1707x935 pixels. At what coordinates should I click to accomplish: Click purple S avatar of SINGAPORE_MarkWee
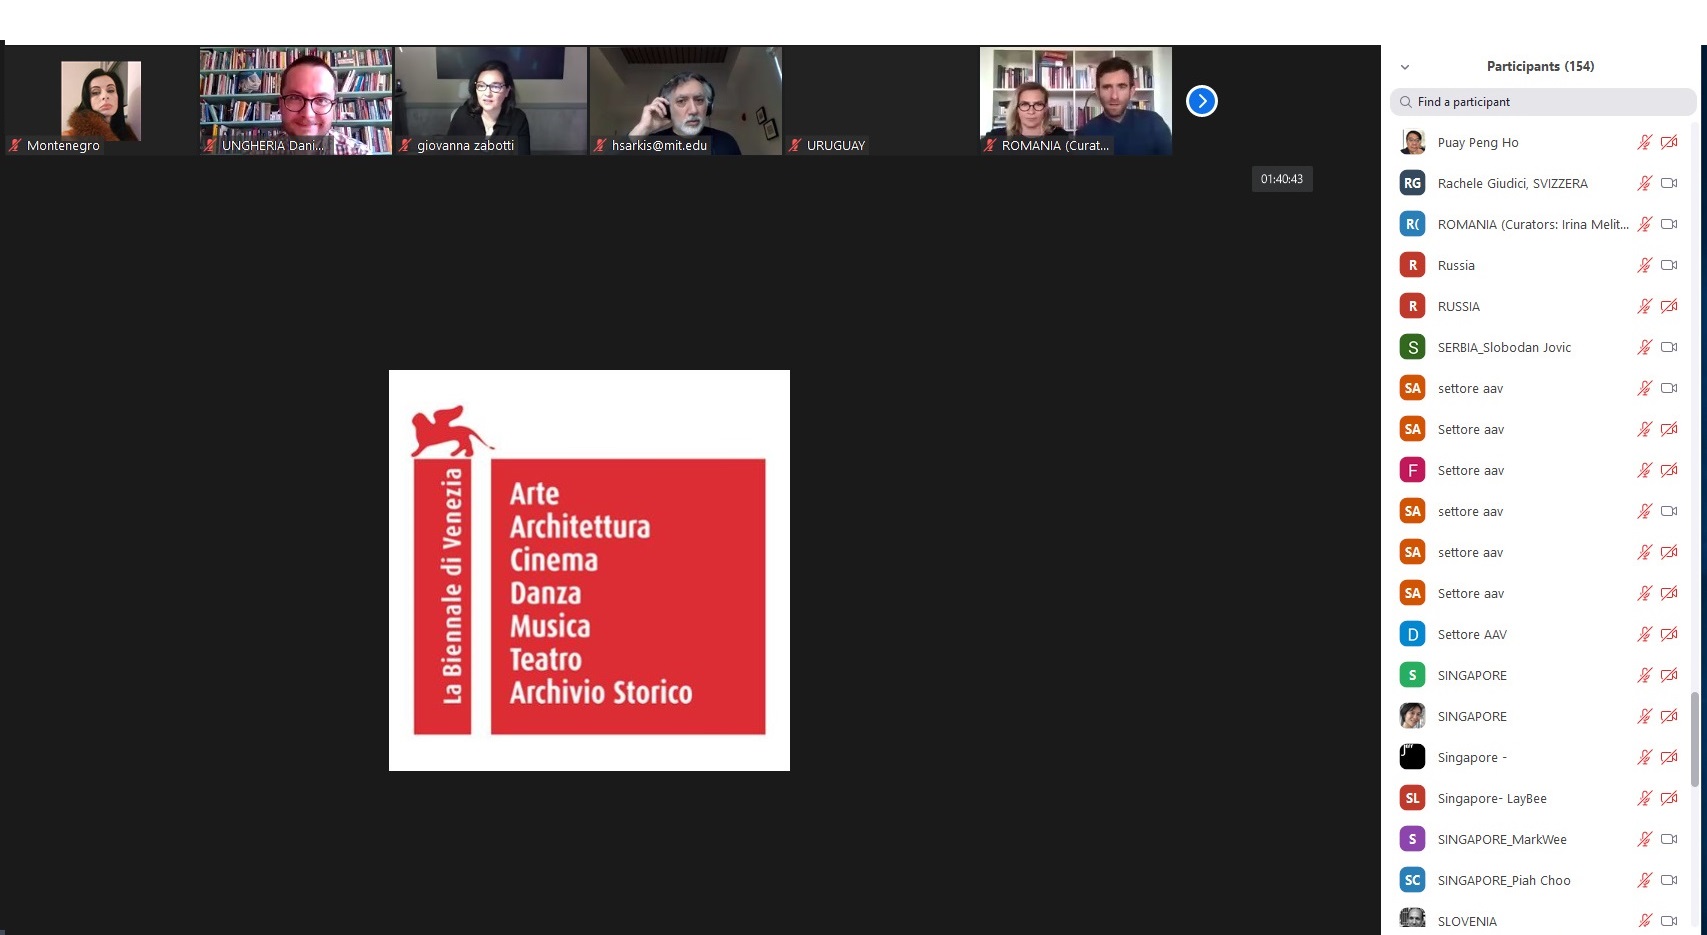pyautogui.click(x=1412, y=839)
